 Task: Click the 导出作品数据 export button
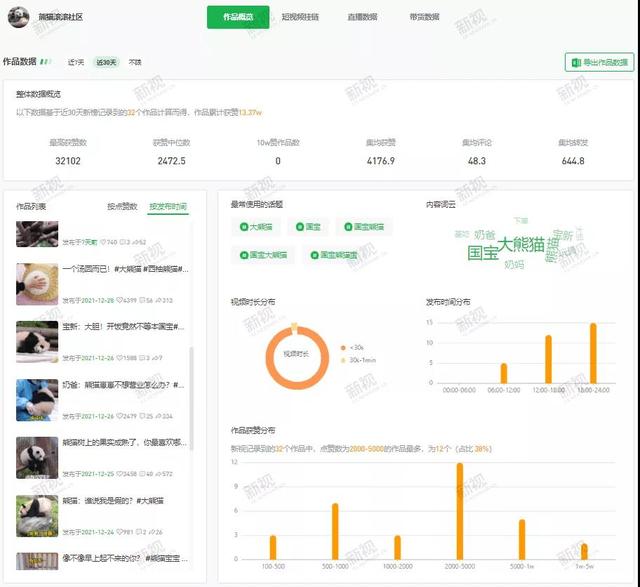[598, 63]
